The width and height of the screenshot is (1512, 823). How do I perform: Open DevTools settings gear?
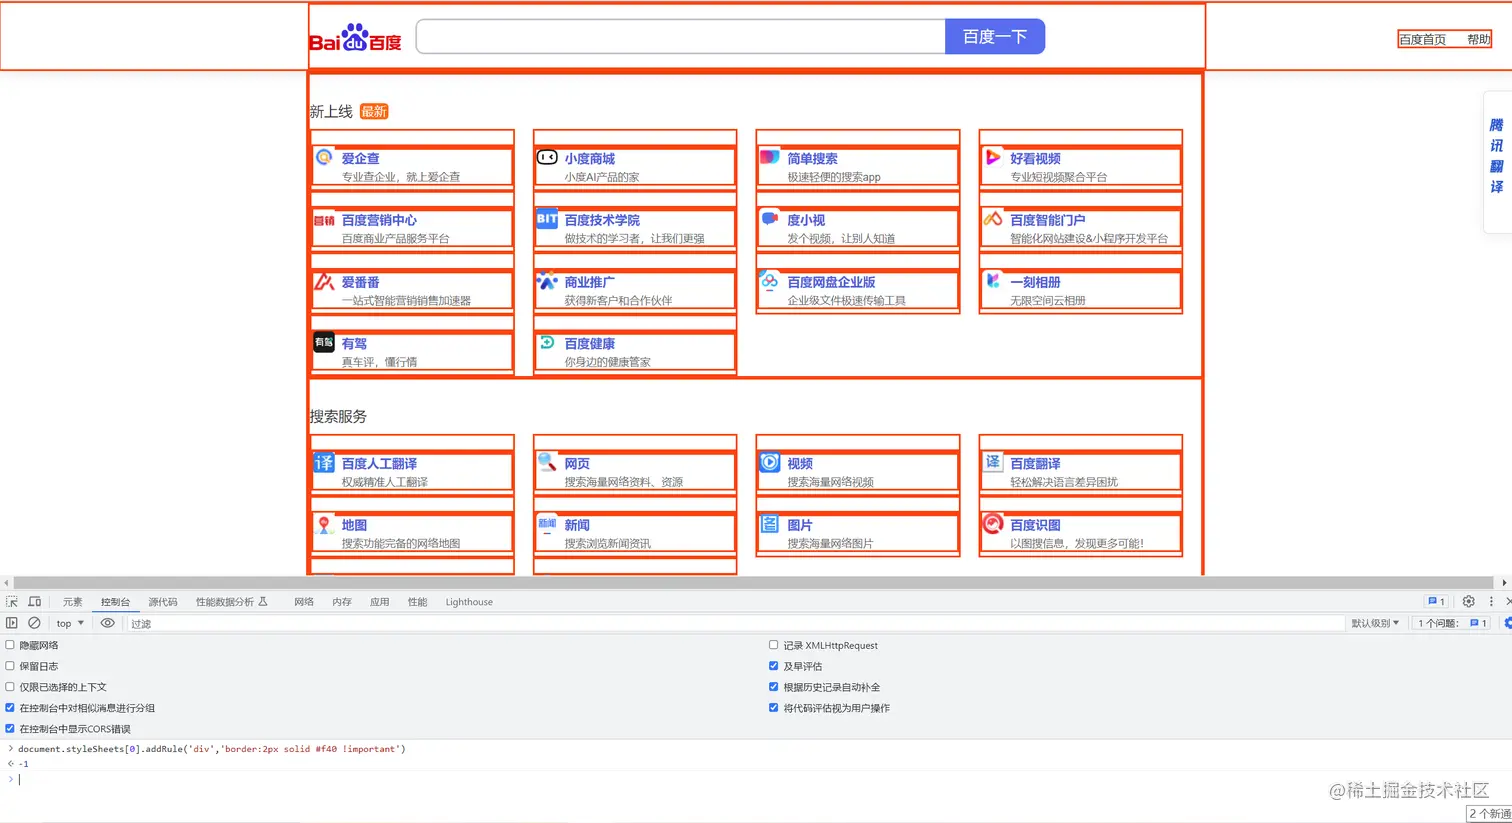click(x=1468, y=601)
